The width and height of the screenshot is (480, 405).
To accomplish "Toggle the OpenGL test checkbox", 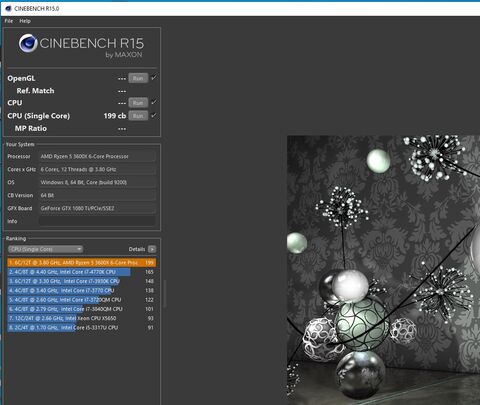I will click(x=154, y=78).
